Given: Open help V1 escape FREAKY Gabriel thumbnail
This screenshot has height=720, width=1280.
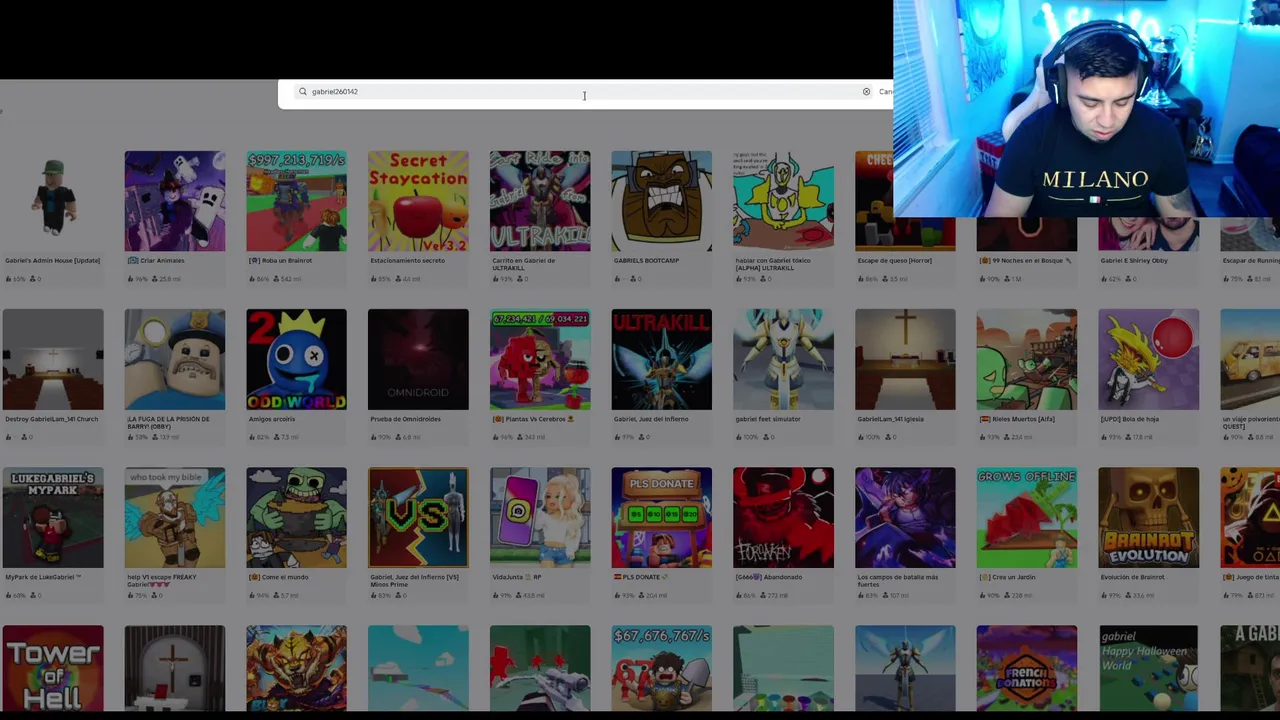Looking at the screenshot, I should [175, 517].
